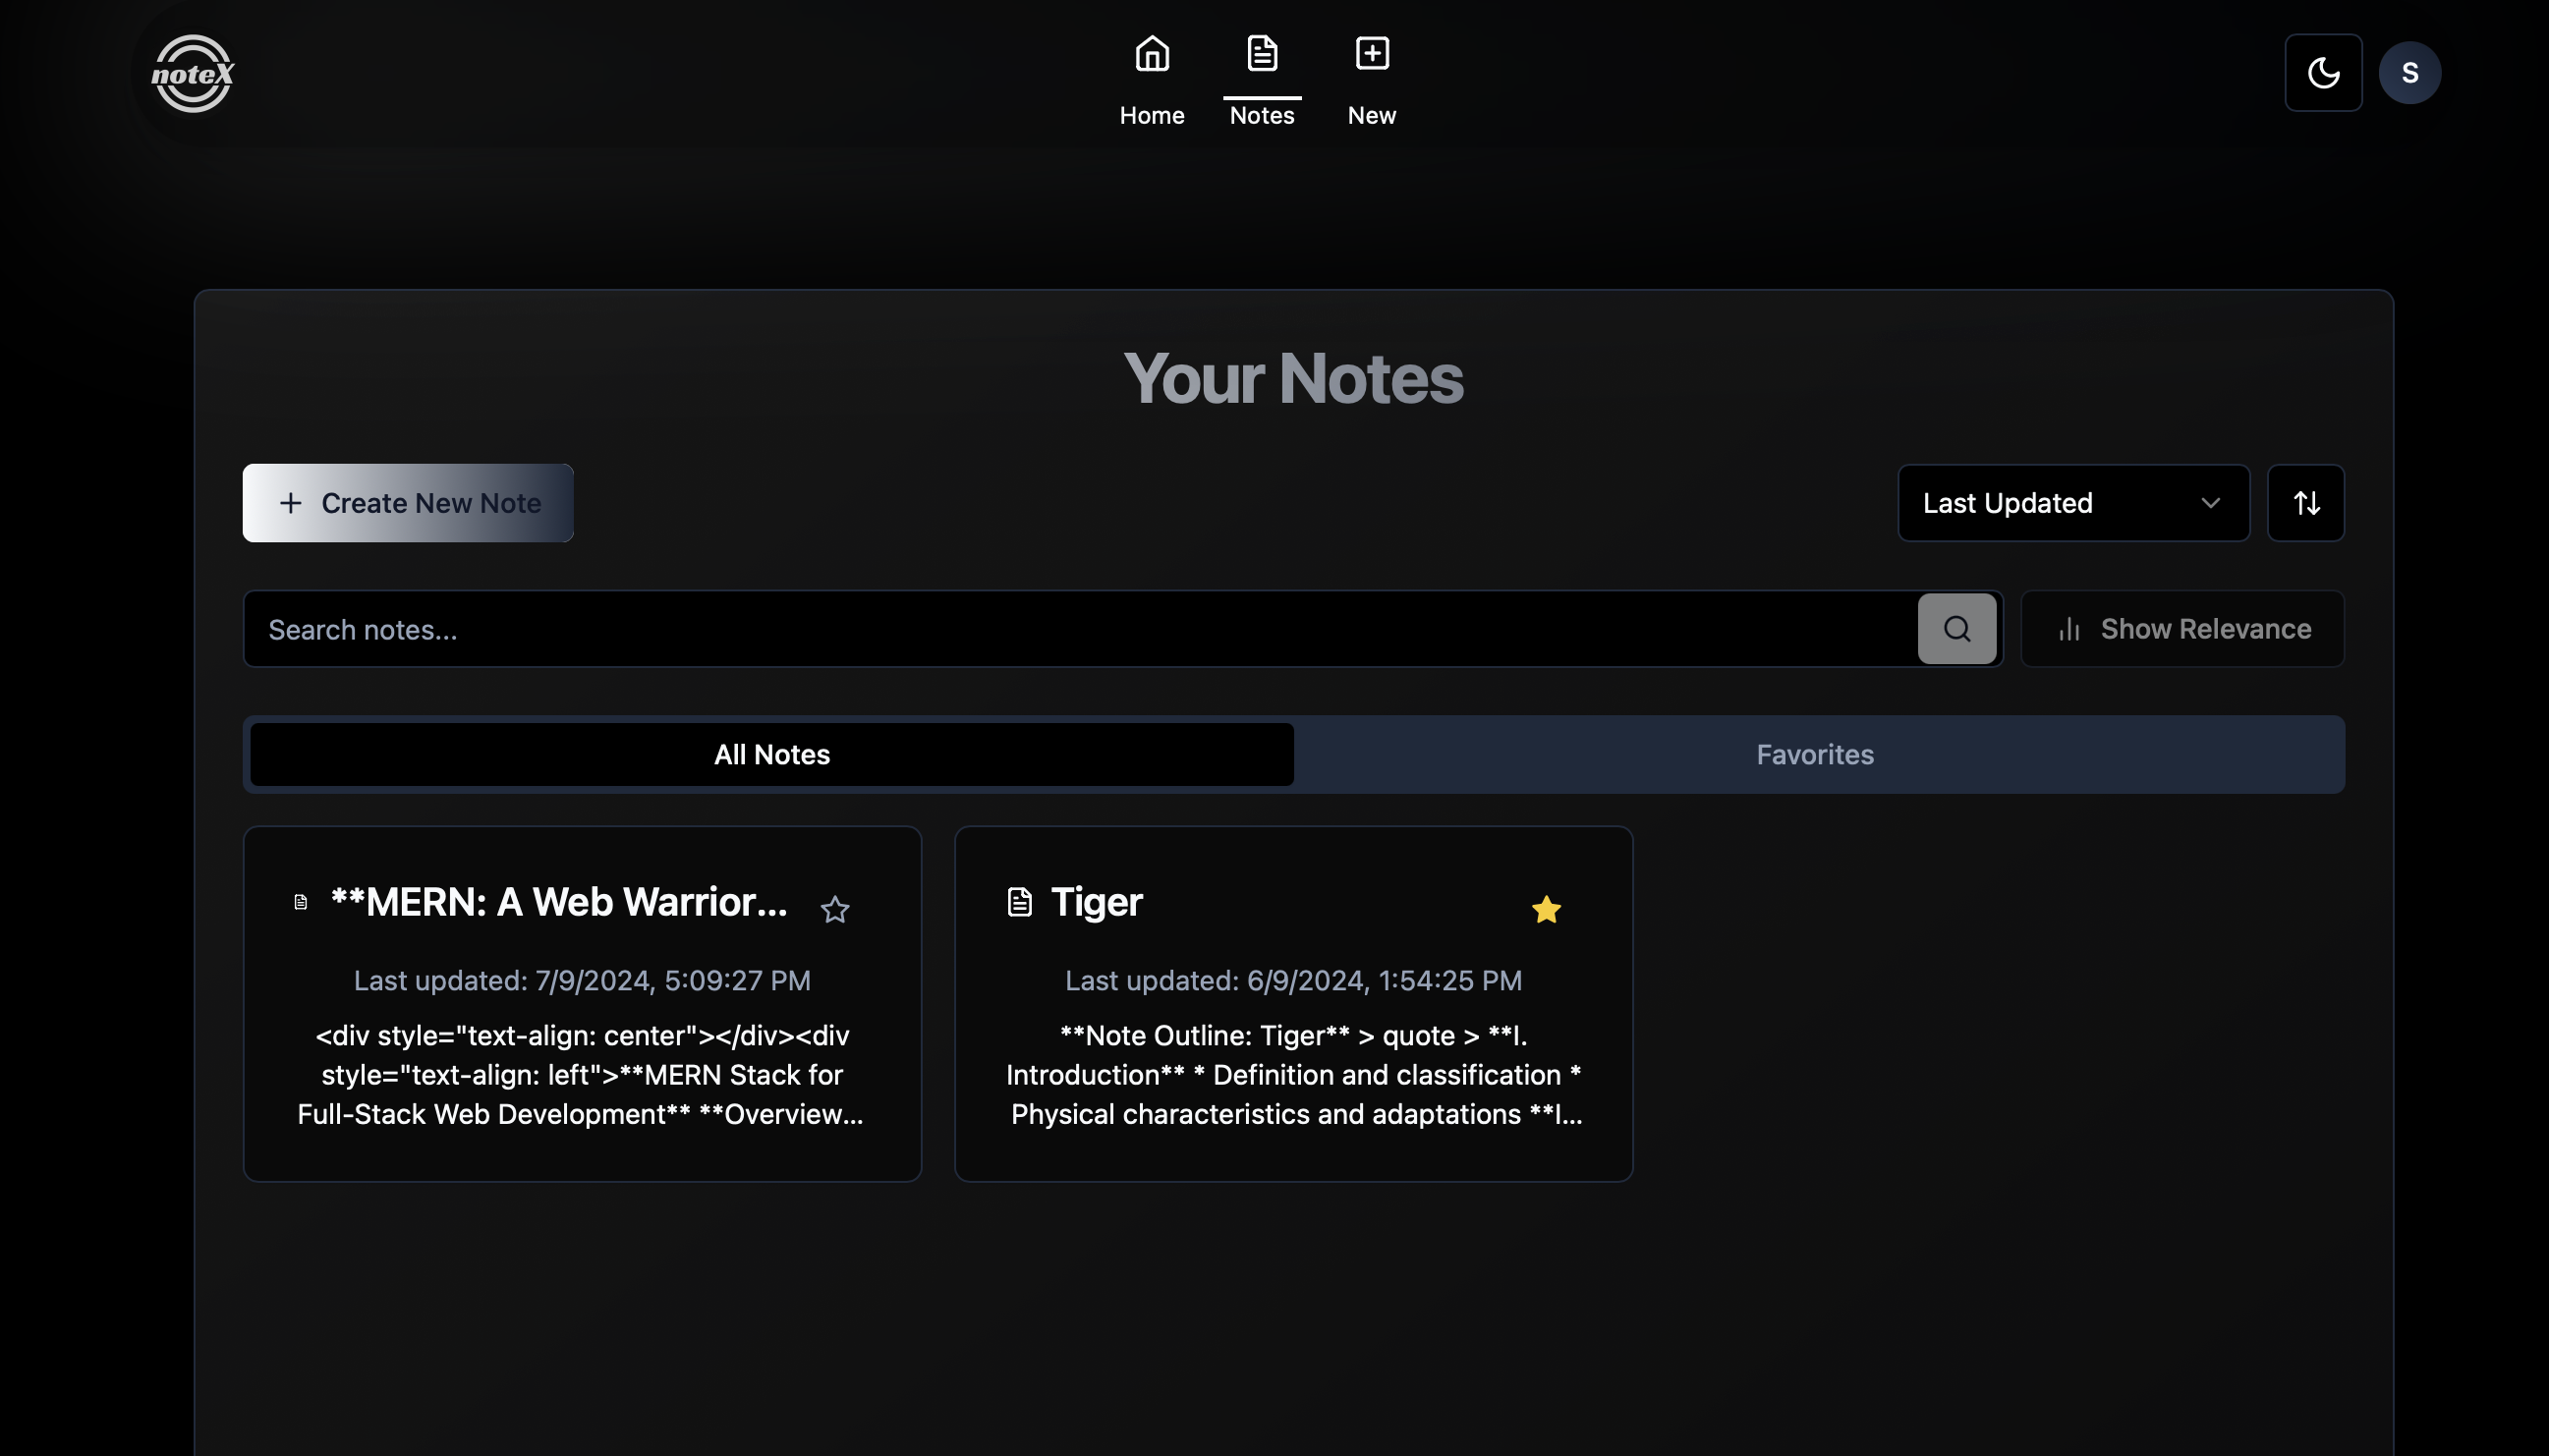The width and height of the screenshot is (2549, 1456).
Task: Go to Home via house icon
Action: (x=1151, y=53)
